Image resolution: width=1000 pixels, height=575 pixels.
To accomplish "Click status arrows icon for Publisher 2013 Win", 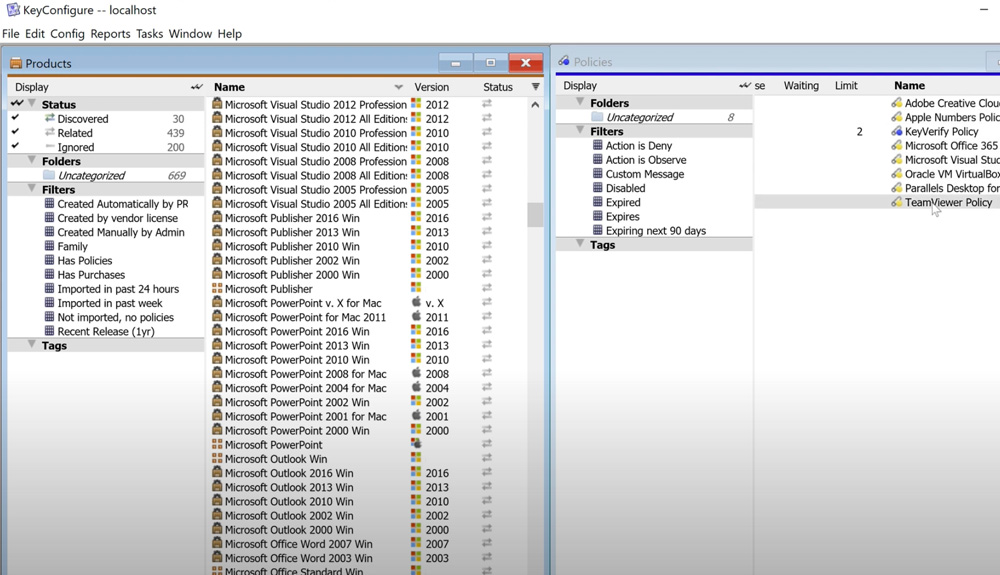I will coord(487,232).
